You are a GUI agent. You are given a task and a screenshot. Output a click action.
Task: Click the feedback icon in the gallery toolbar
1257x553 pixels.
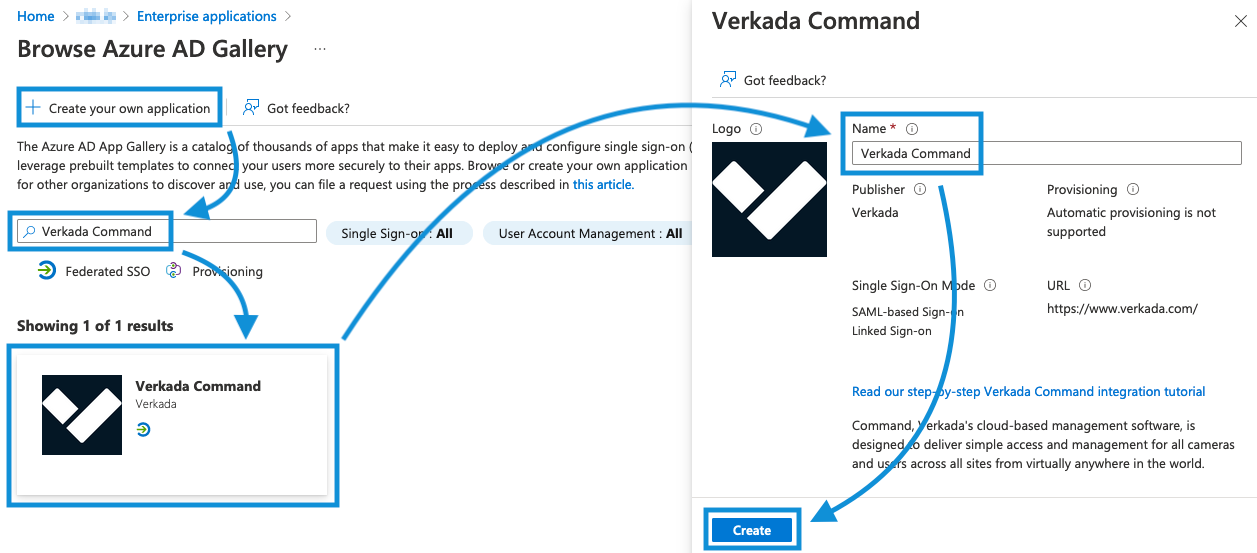[x=251, y=108]
